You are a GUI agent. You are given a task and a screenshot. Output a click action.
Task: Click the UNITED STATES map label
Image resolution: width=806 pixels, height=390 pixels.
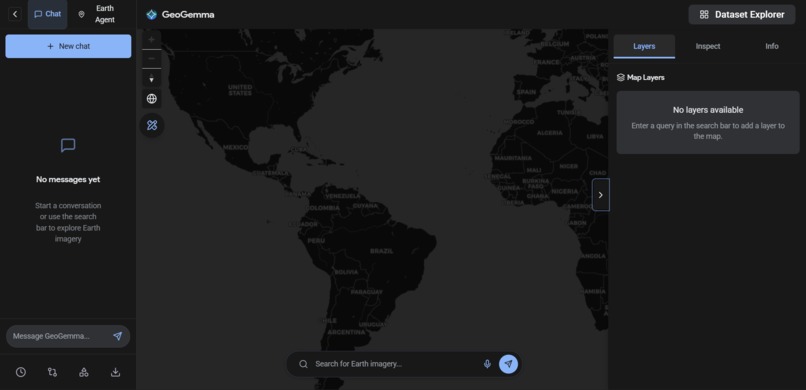pos(240,90)
